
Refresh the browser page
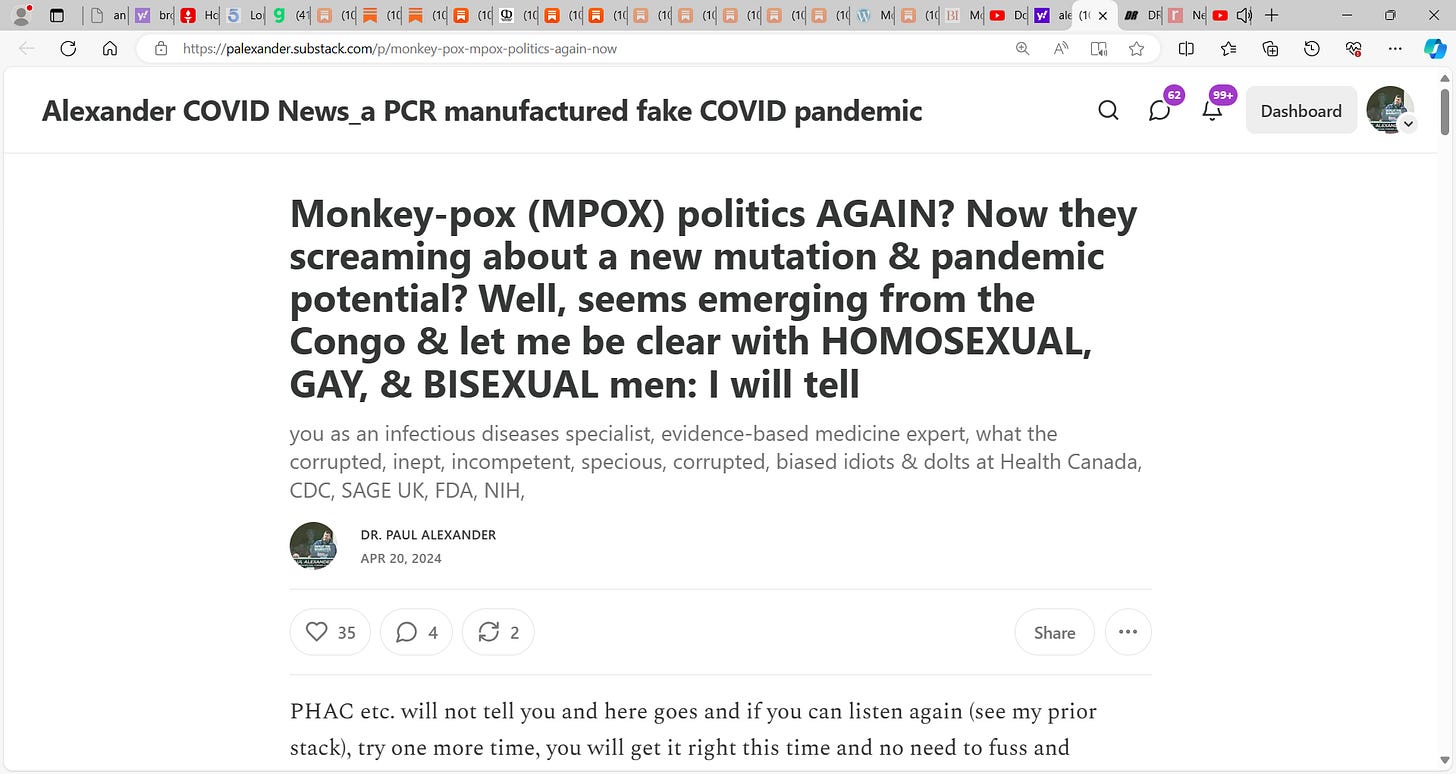(x=68, y=48)
